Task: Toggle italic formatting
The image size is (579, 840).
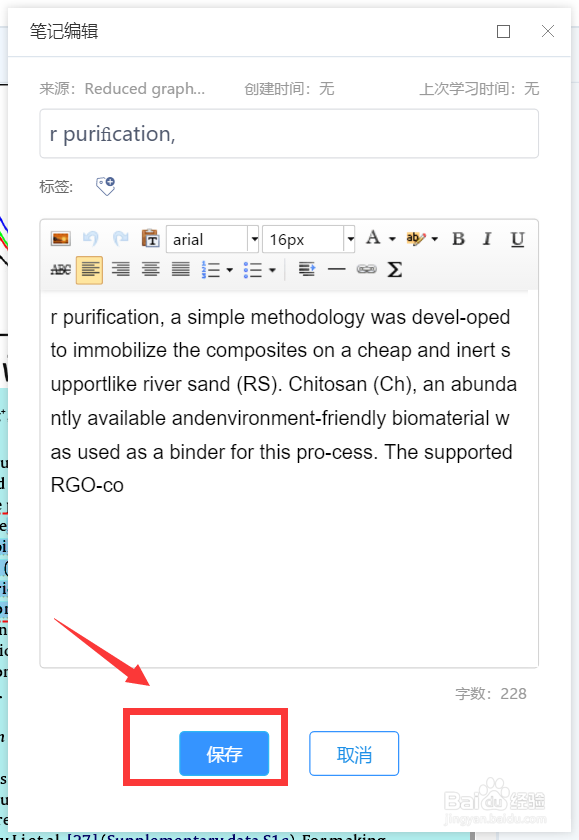Action: click(x=487, y=238)
